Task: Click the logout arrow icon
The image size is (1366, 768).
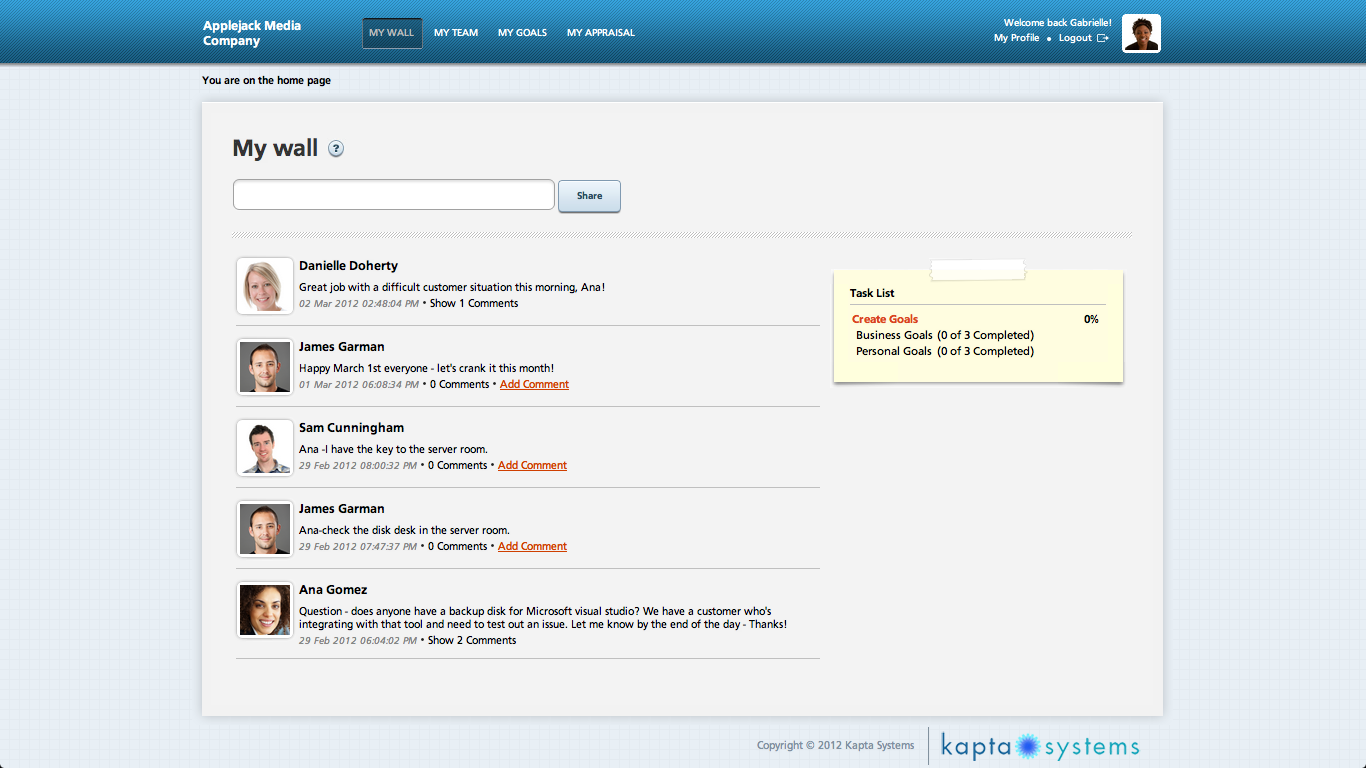Action: pos(1103,38)
